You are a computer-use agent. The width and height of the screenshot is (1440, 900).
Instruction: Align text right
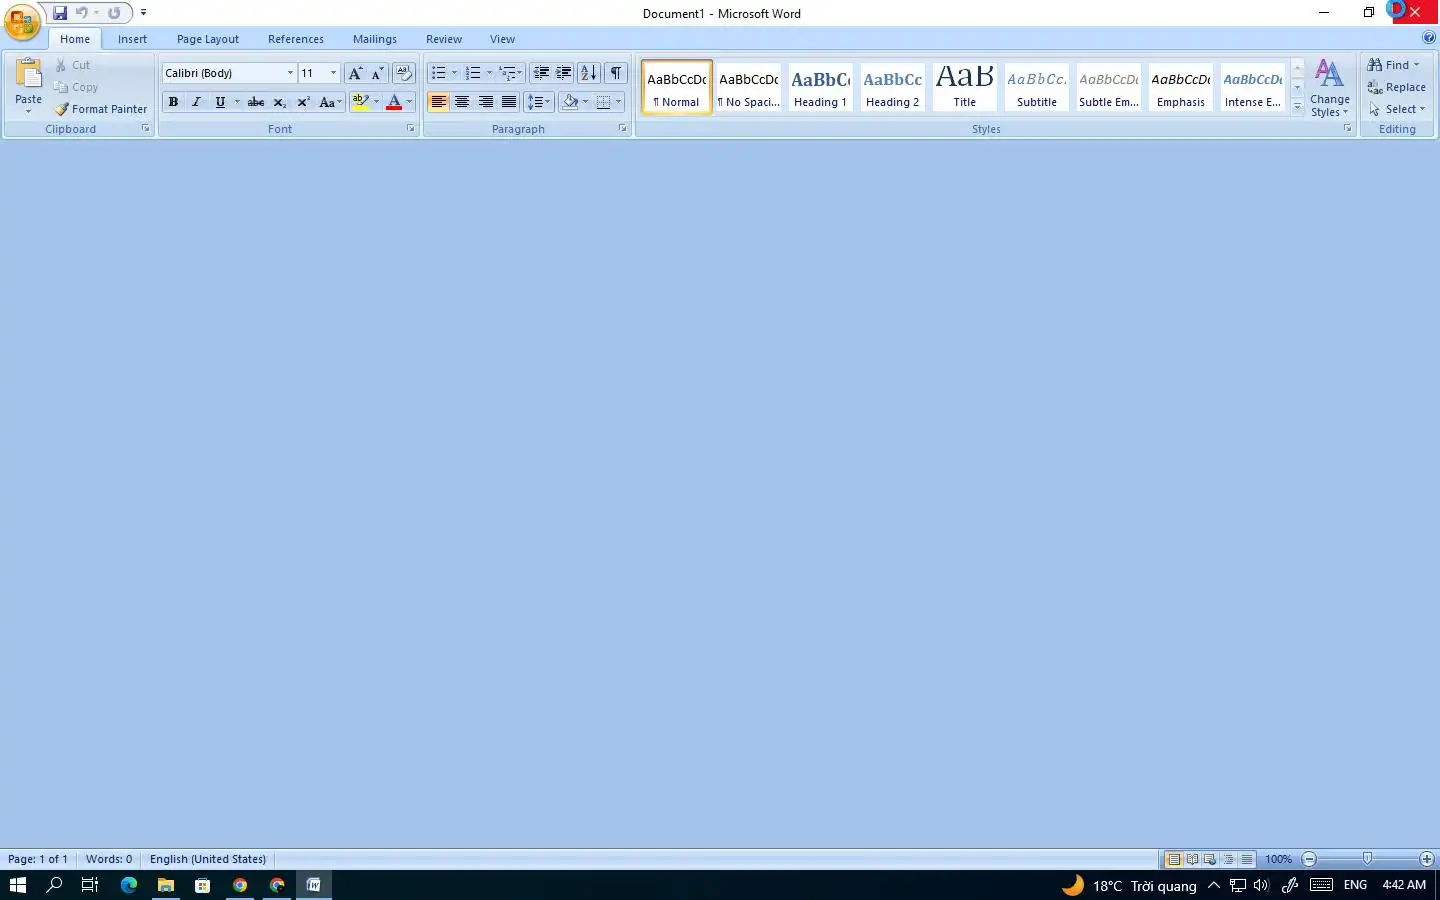[x=486, y=102]
